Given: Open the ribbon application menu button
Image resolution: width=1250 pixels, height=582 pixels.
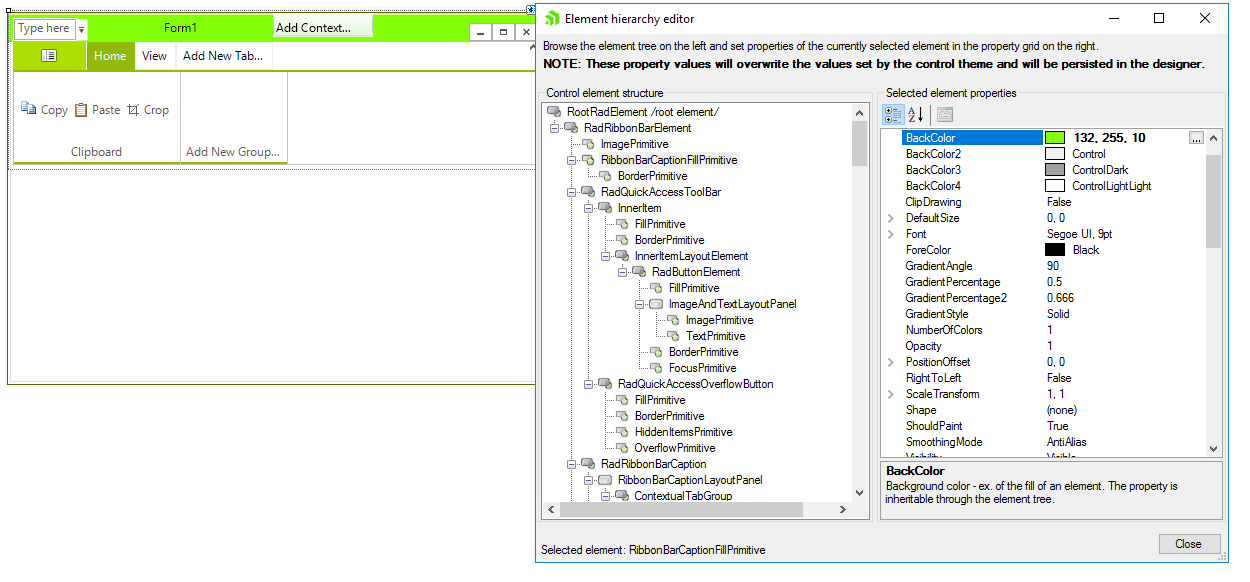Looking at the screenshot, I should click(49, 56).
